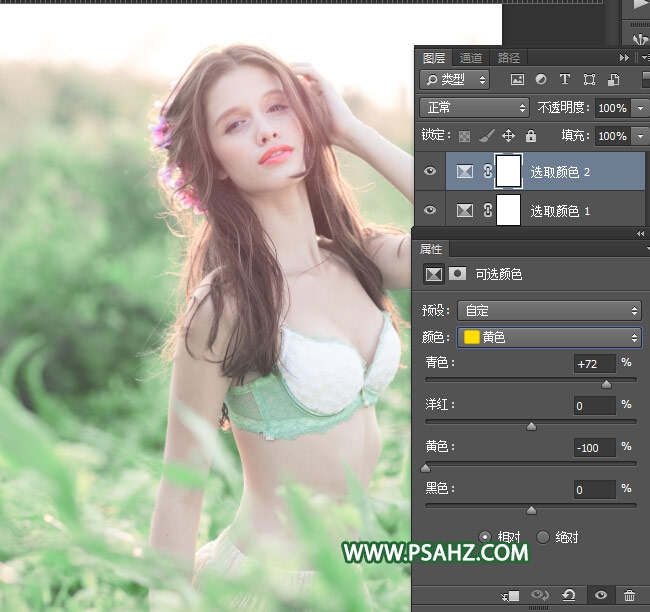Click the clip to layer icon
This screenshot has height=612, width=650.
click(512, 596)
